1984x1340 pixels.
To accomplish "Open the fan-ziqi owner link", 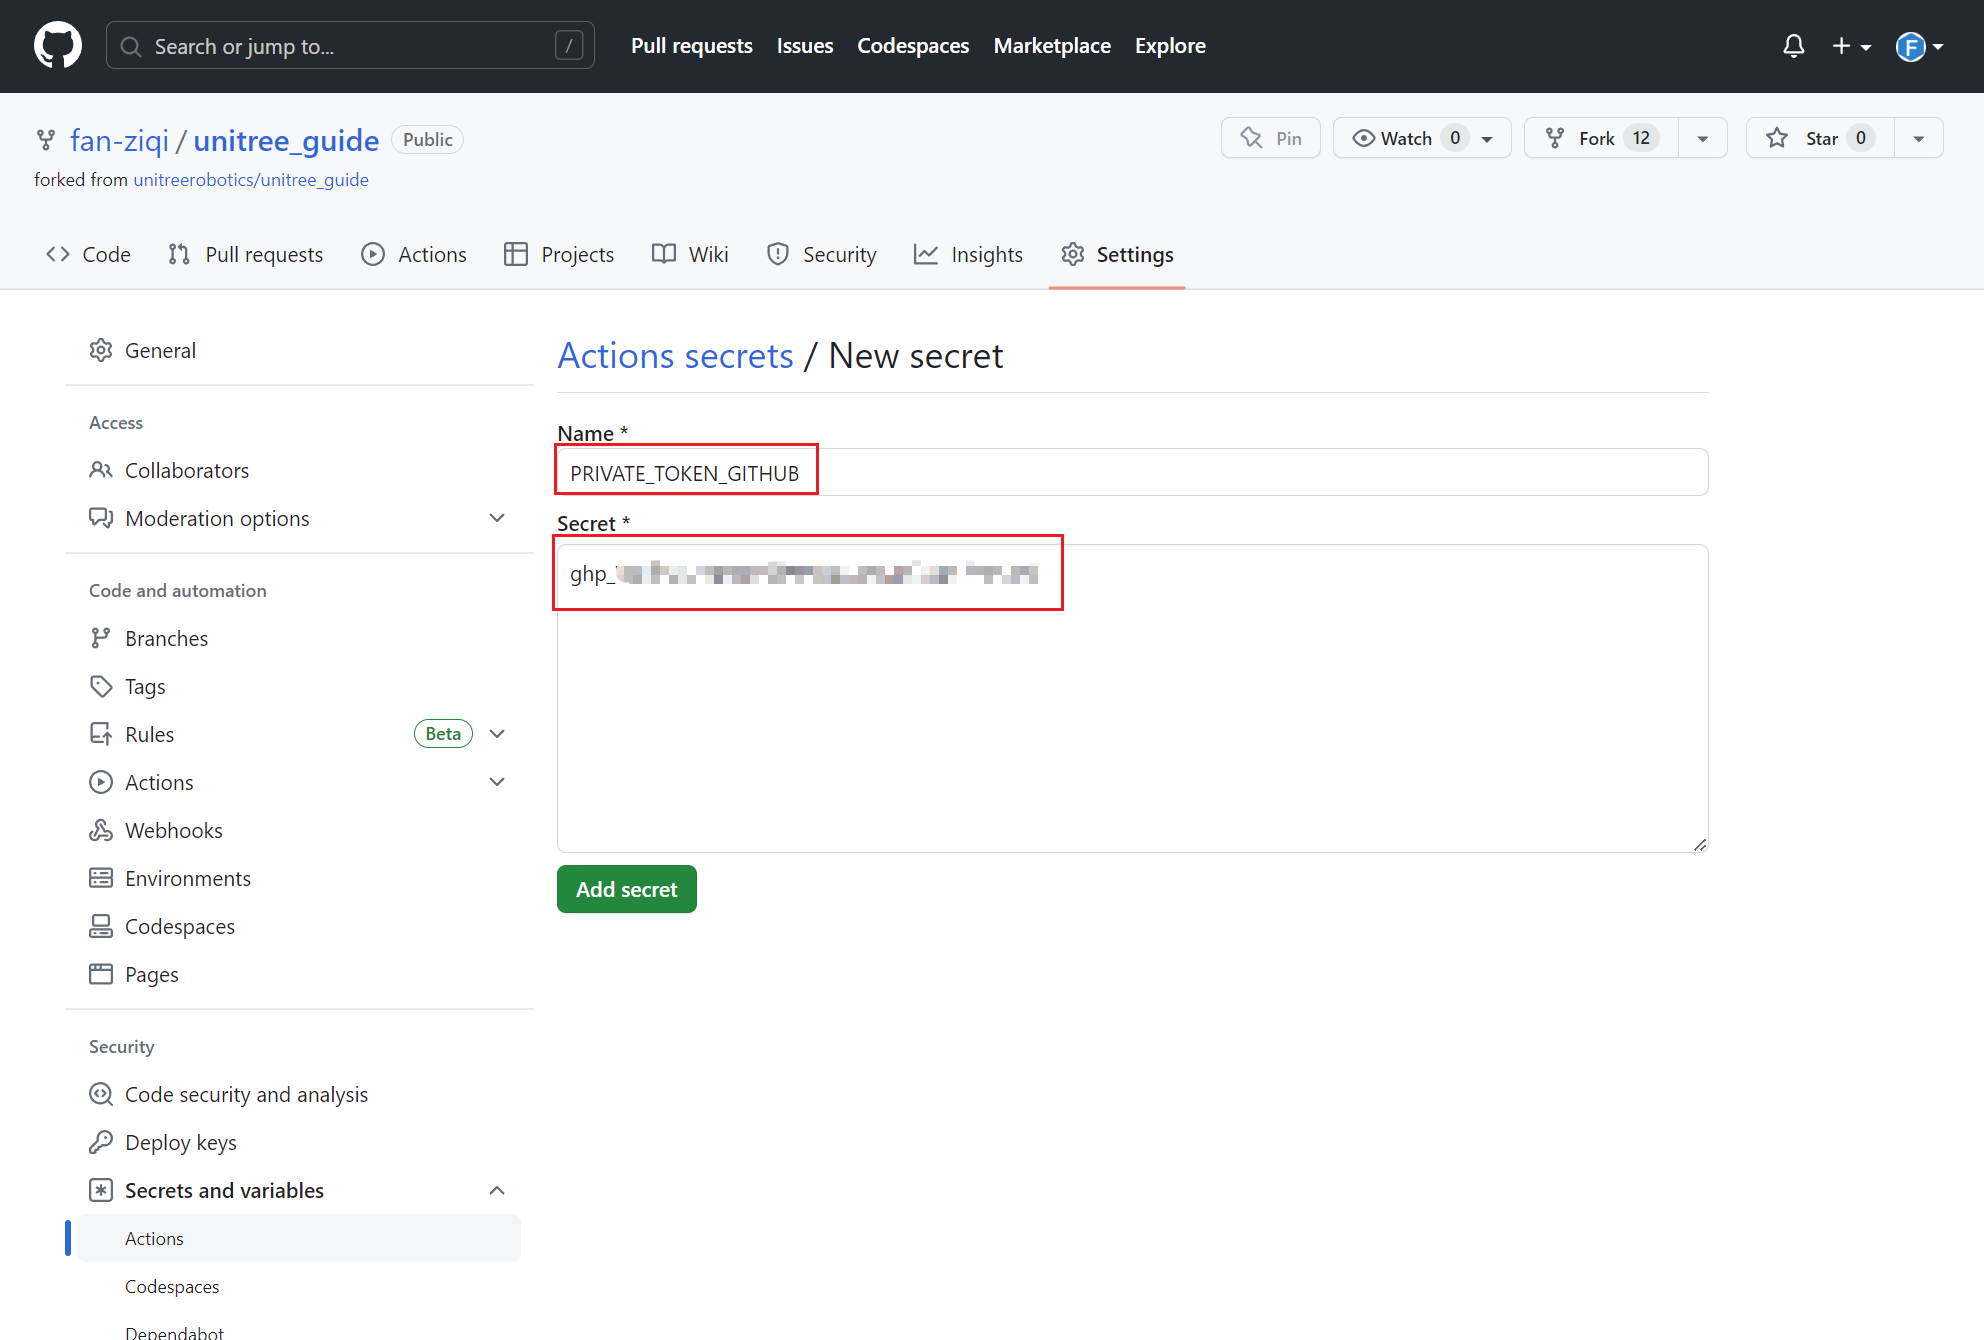I will [119, 140].
